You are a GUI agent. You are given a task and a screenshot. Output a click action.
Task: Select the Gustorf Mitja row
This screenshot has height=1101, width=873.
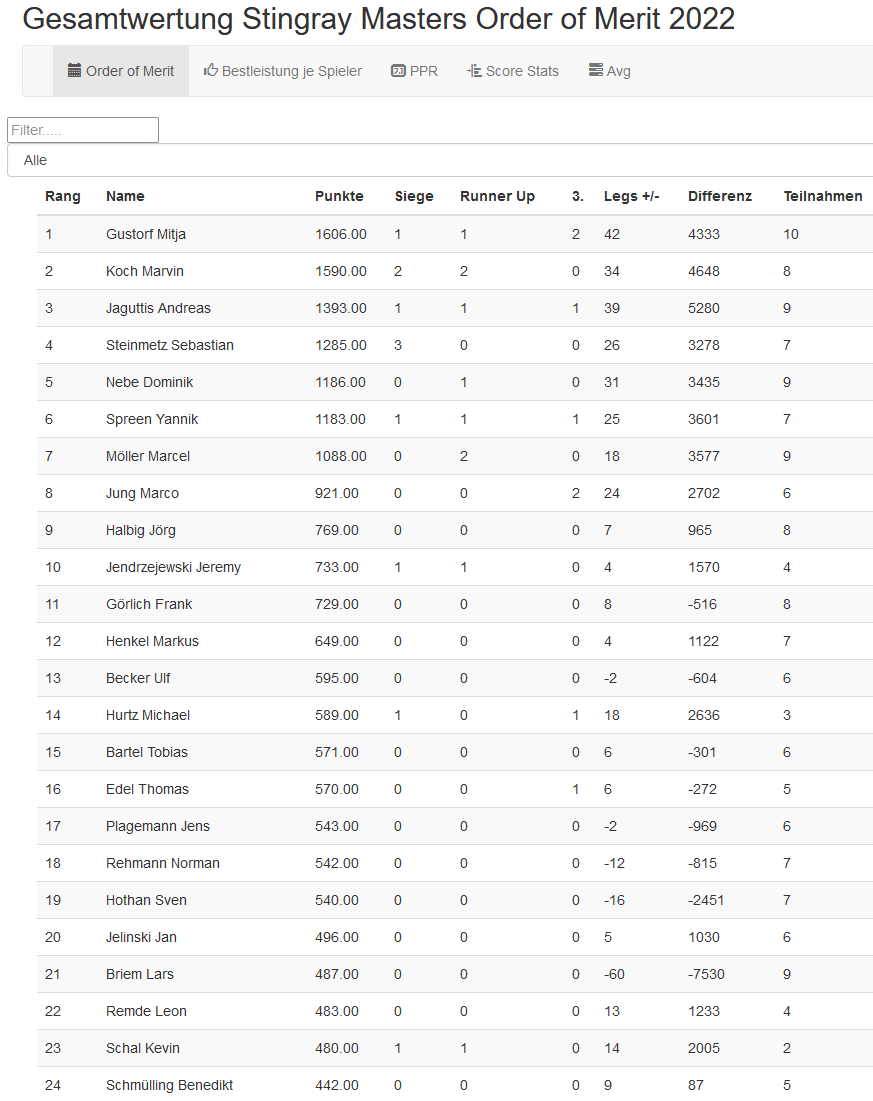click(x=146, y=234)
